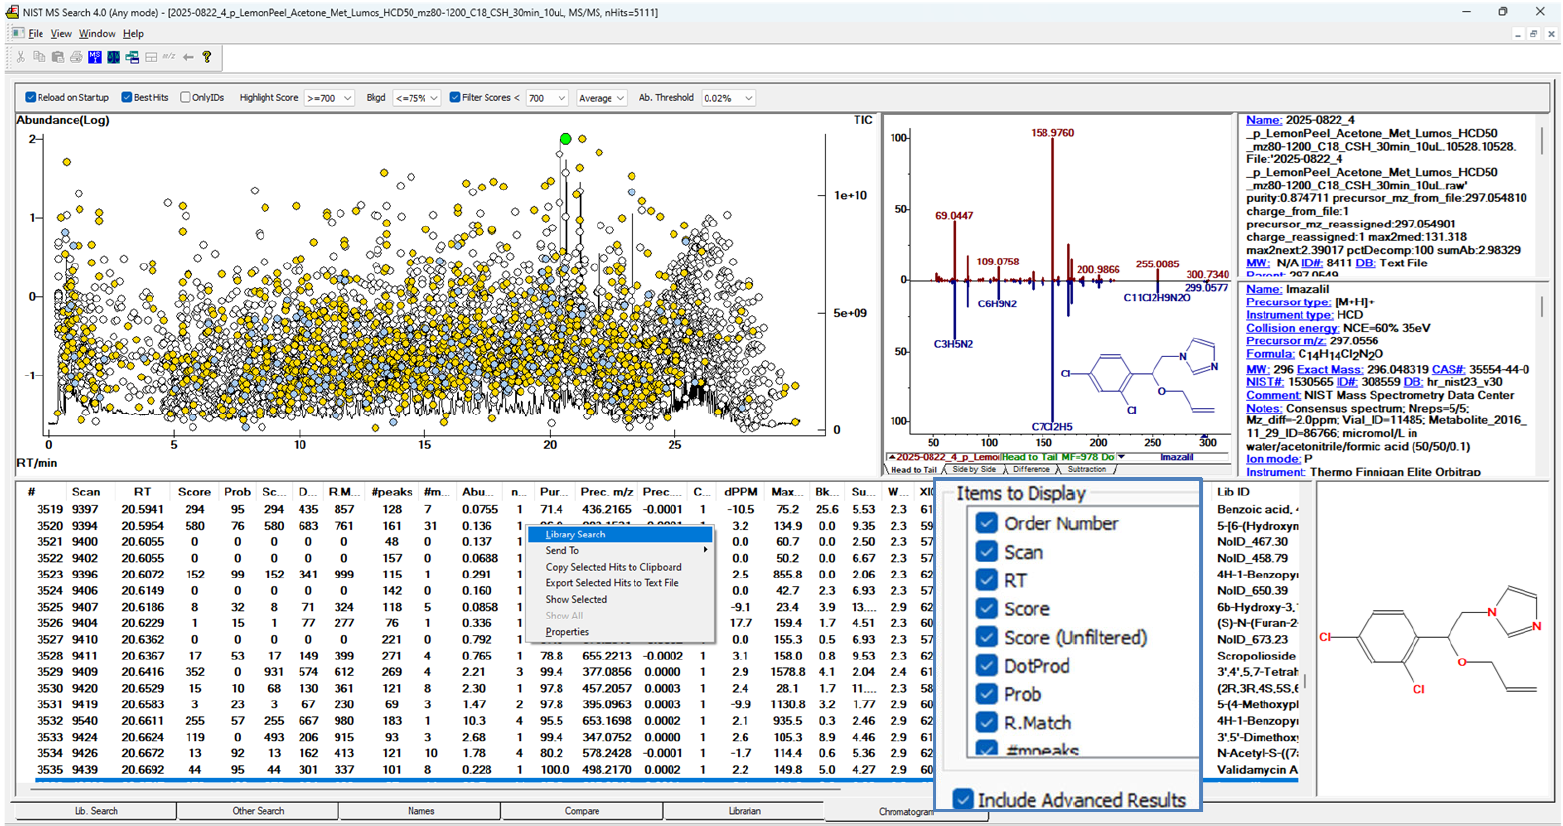Click the yellow question mark help icon
Image resolution: width=1563 pixels, height=826 pixels.
207,57
